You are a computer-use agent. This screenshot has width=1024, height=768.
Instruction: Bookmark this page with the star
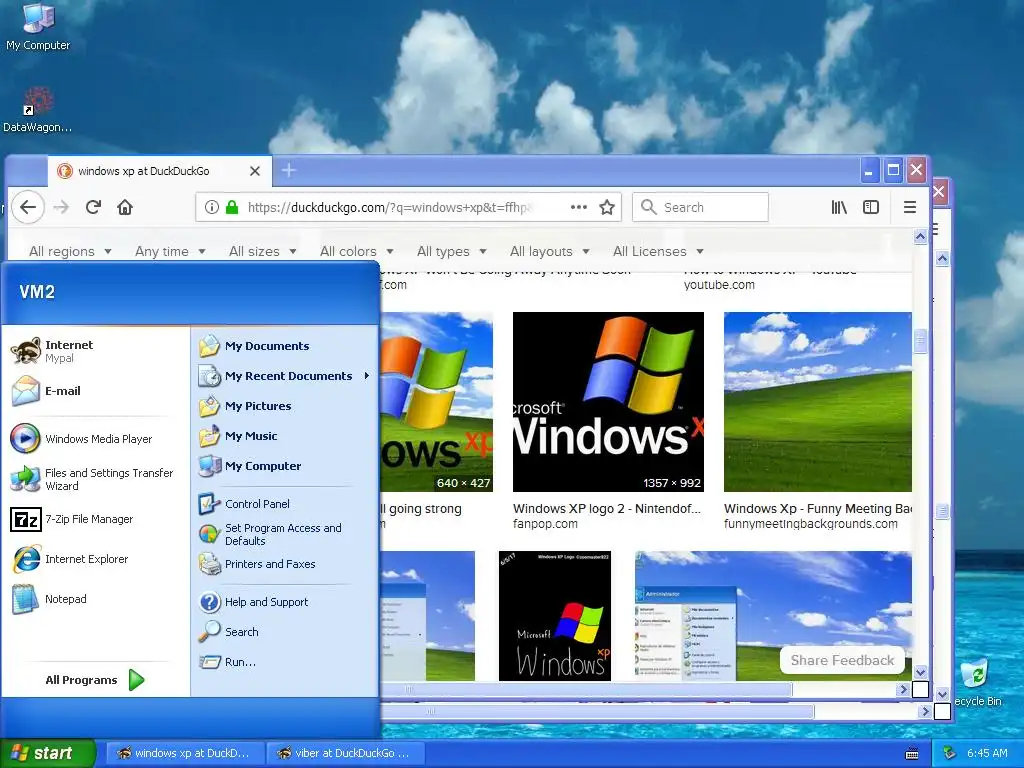click(x=607, y=207)
